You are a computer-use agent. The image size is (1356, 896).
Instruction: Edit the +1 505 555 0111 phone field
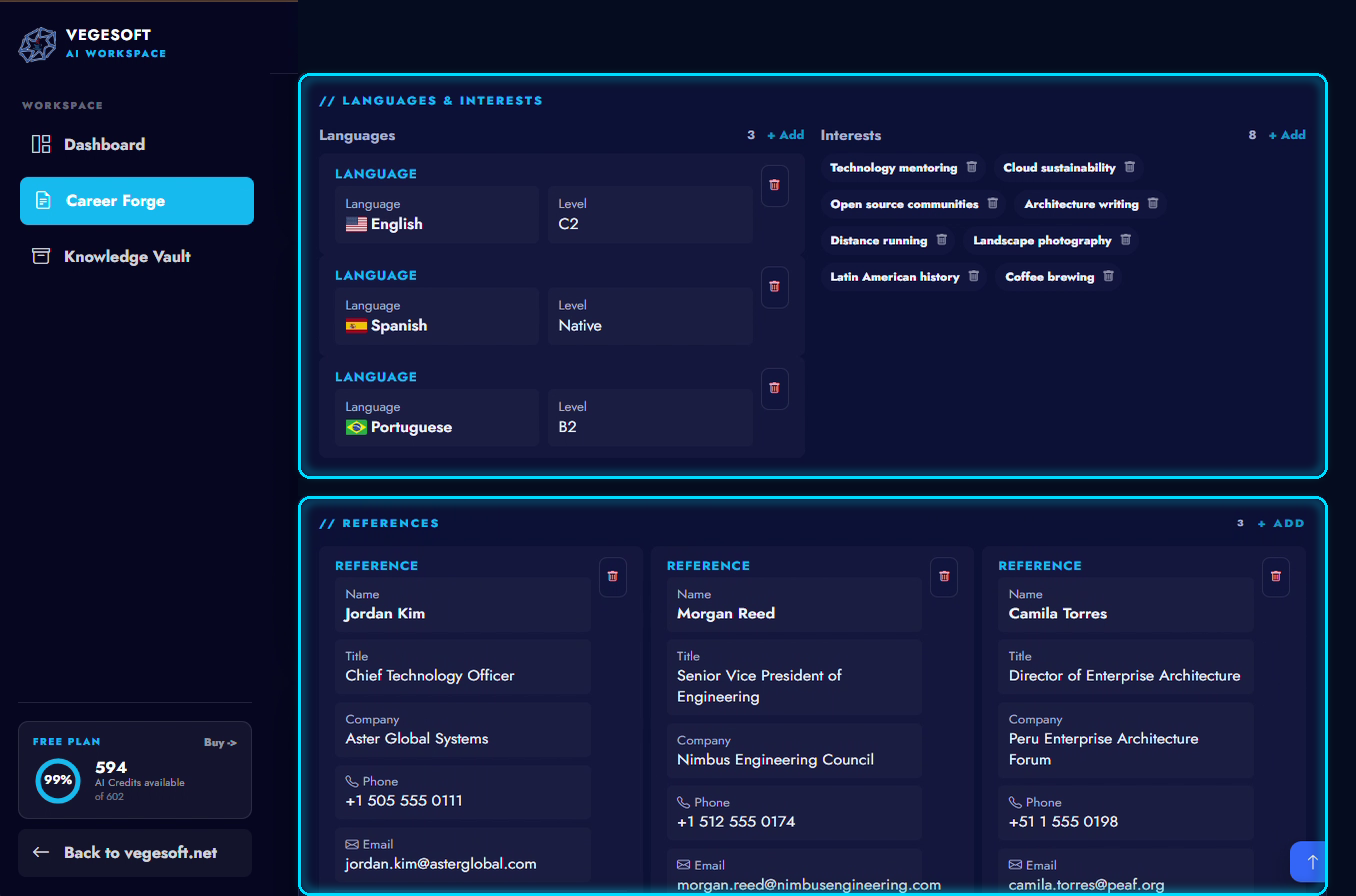463,792
